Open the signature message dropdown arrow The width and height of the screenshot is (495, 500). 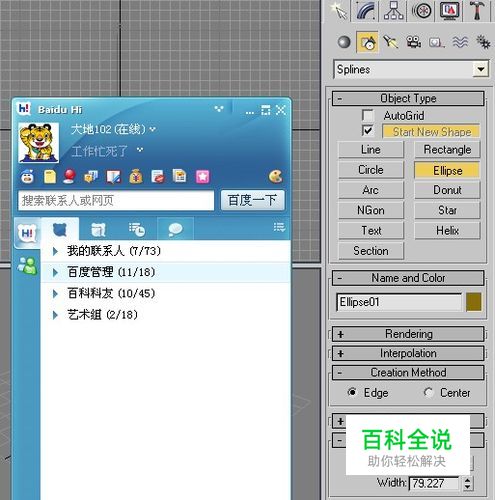tap(140, 150)
